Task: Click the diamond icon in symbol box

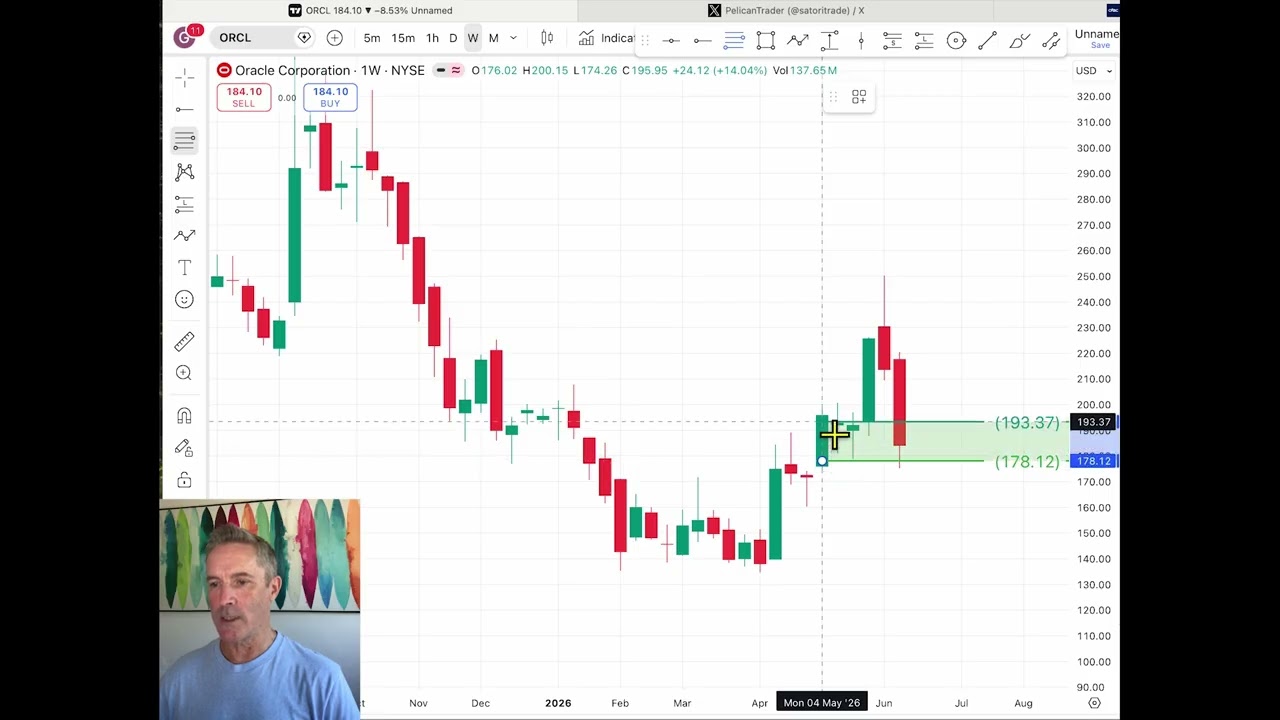Action: [304, 38]
